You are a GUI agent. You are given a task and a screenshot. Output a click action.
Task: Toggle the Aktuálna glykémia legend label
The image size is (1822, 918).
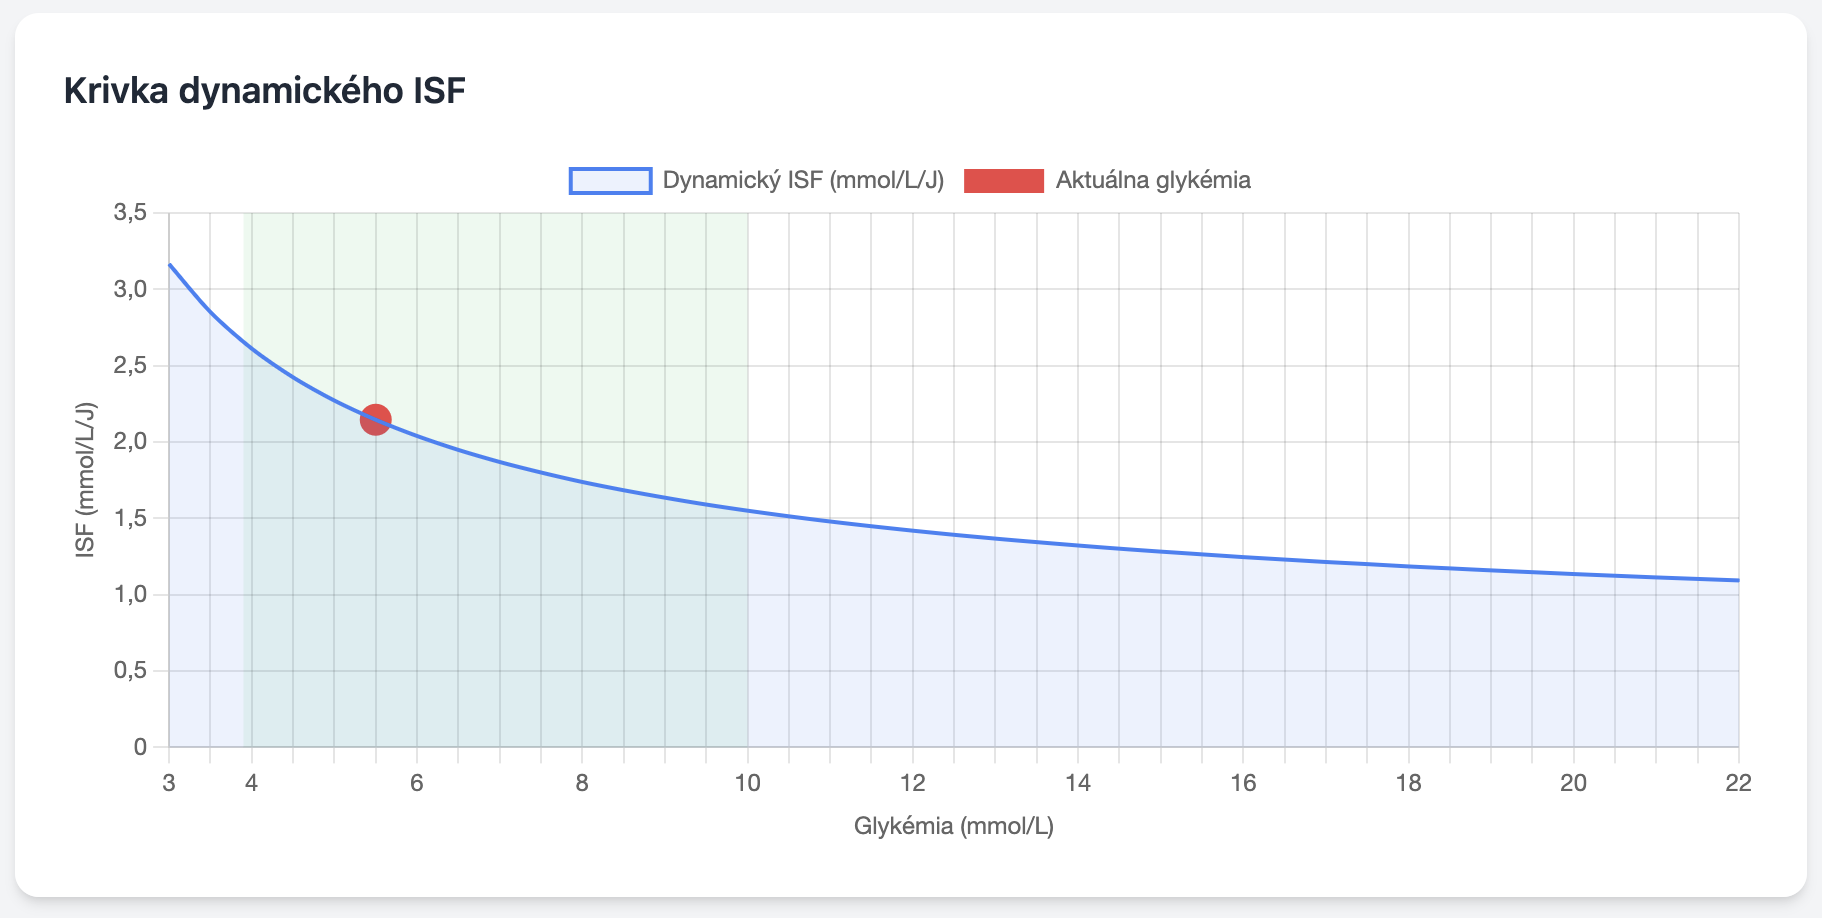coord(1153,180)
